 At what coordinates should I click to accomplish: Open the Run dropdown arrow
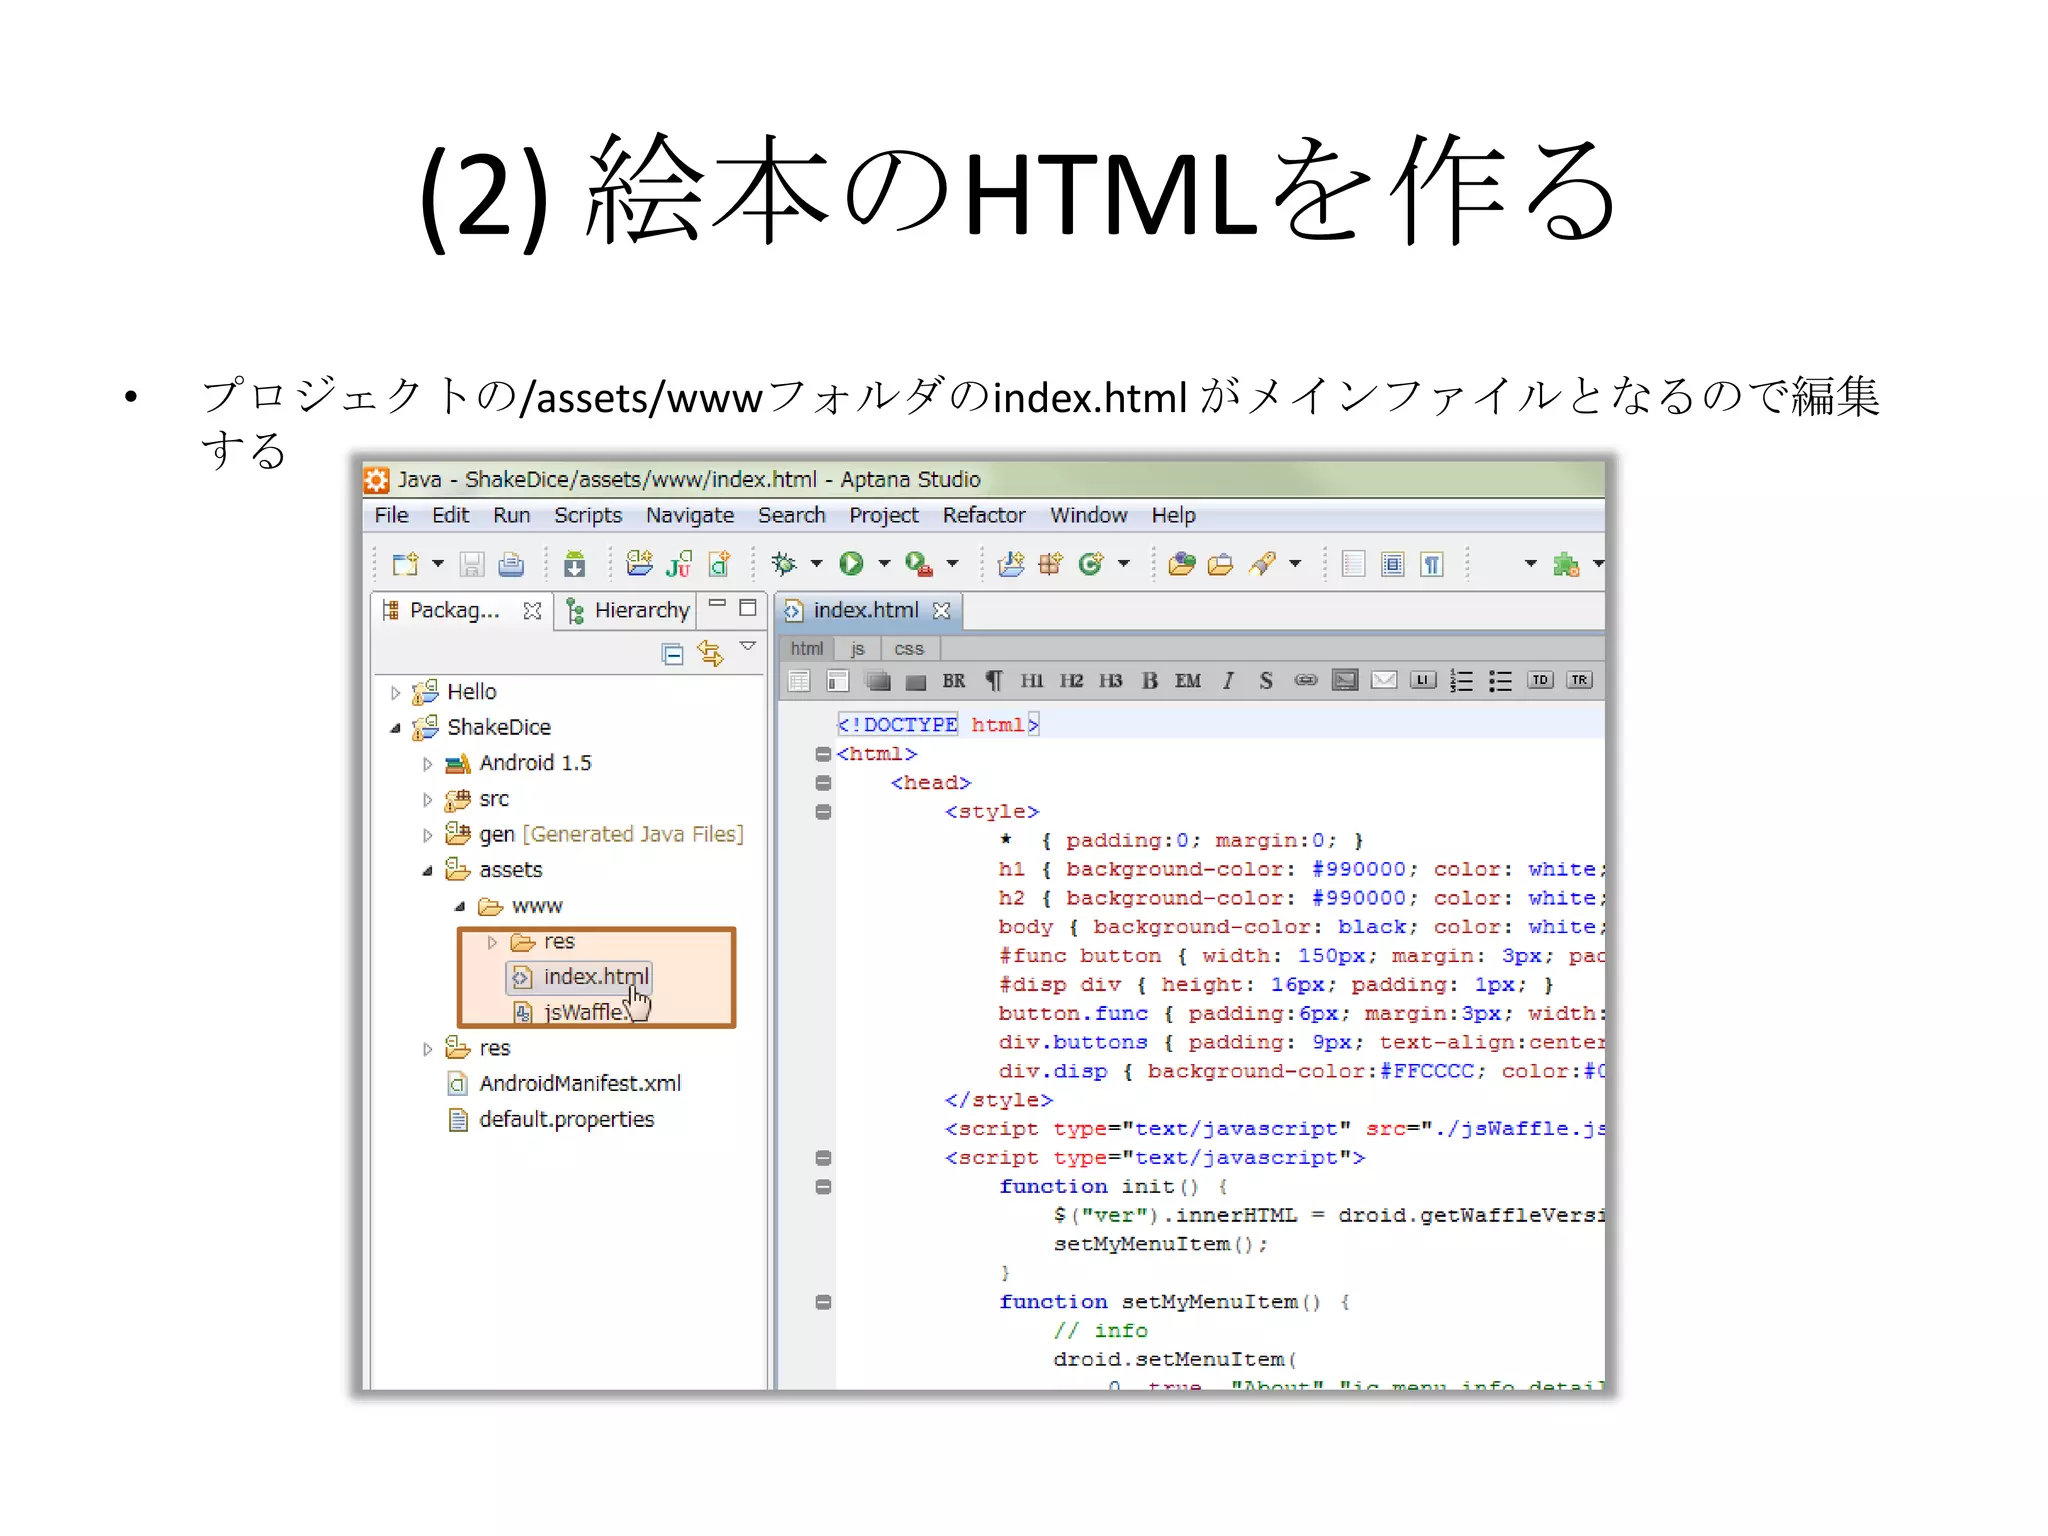(884, 564)
